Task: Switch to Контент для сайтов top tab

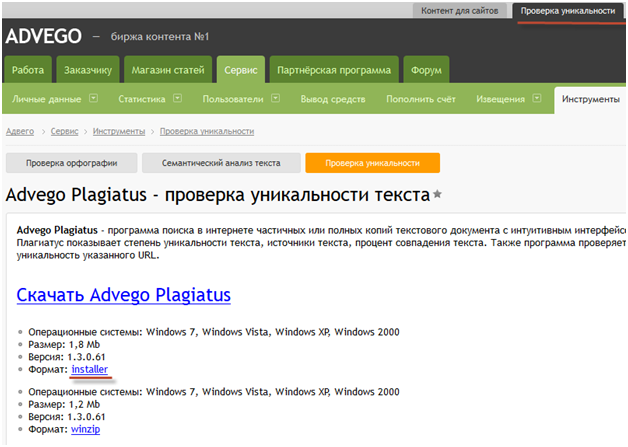Action: [x=459, y=11]
